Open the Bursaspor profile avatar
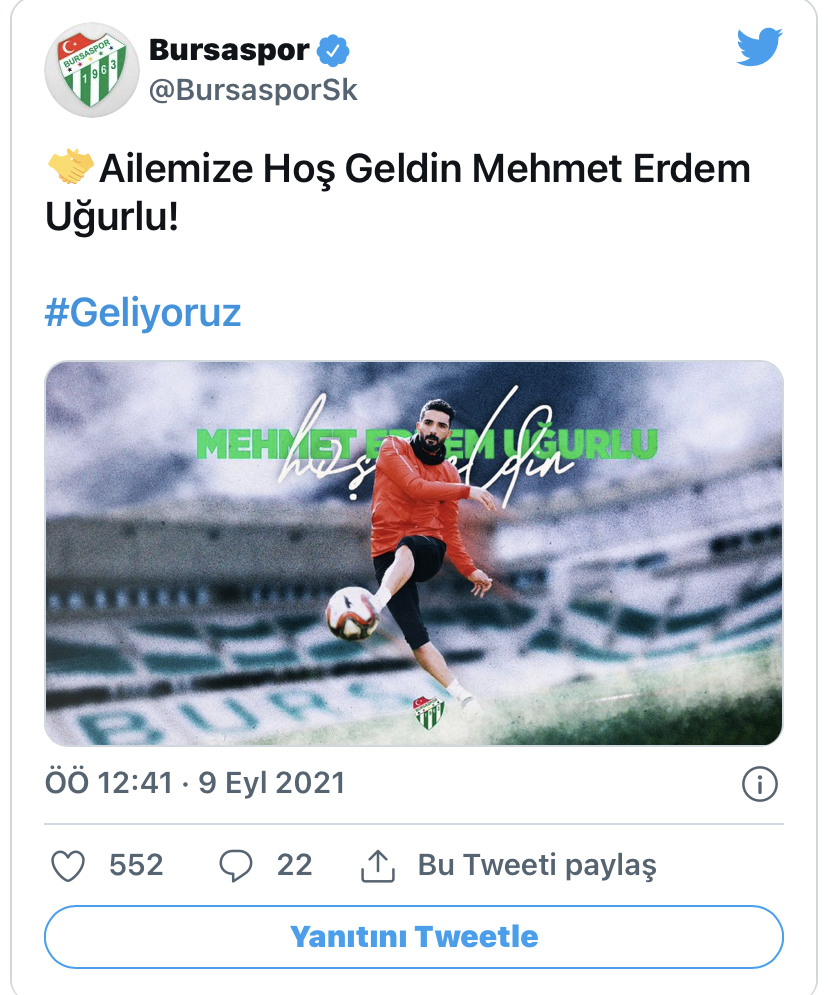This screenshot has width=828, height=995. click(92, 70)
